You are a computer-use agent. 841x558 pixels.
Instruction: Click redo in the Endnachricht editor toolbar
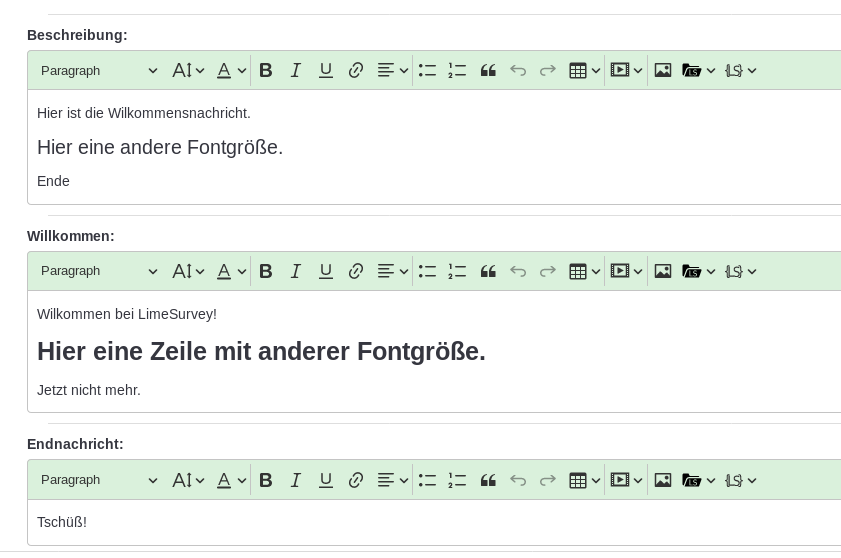(548, 480)
